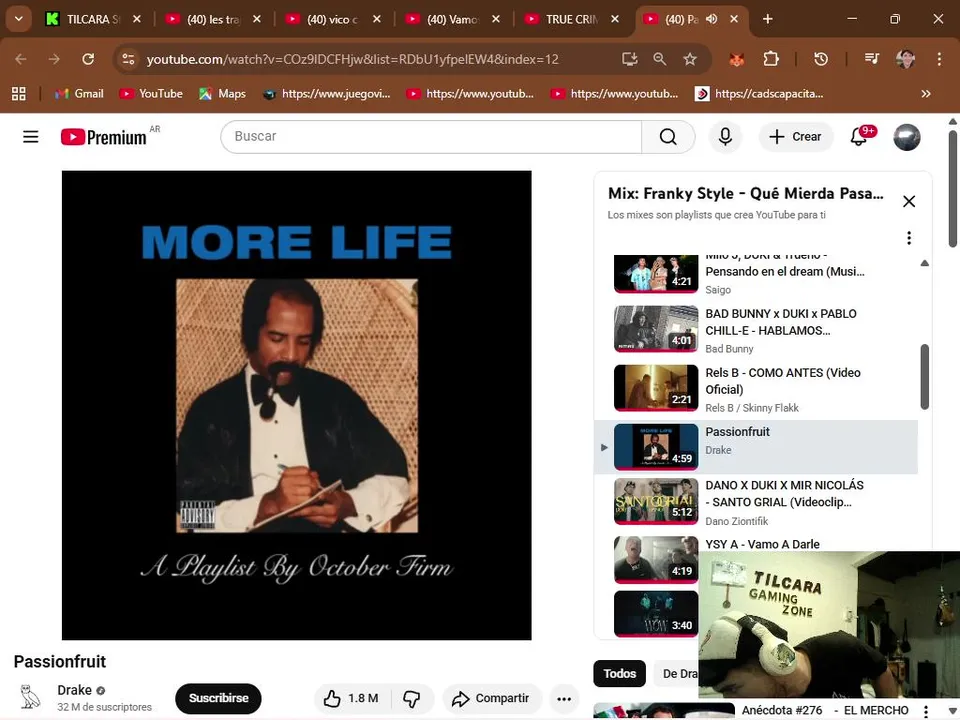
Task: Share video with Compartir button
Action: pyautogui.click(x=492, y=698)
